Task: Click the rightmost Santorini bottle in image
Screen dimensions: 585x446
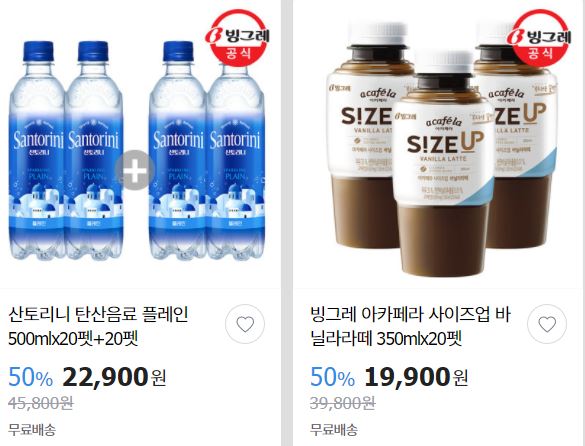Action: tap(235, 160)
